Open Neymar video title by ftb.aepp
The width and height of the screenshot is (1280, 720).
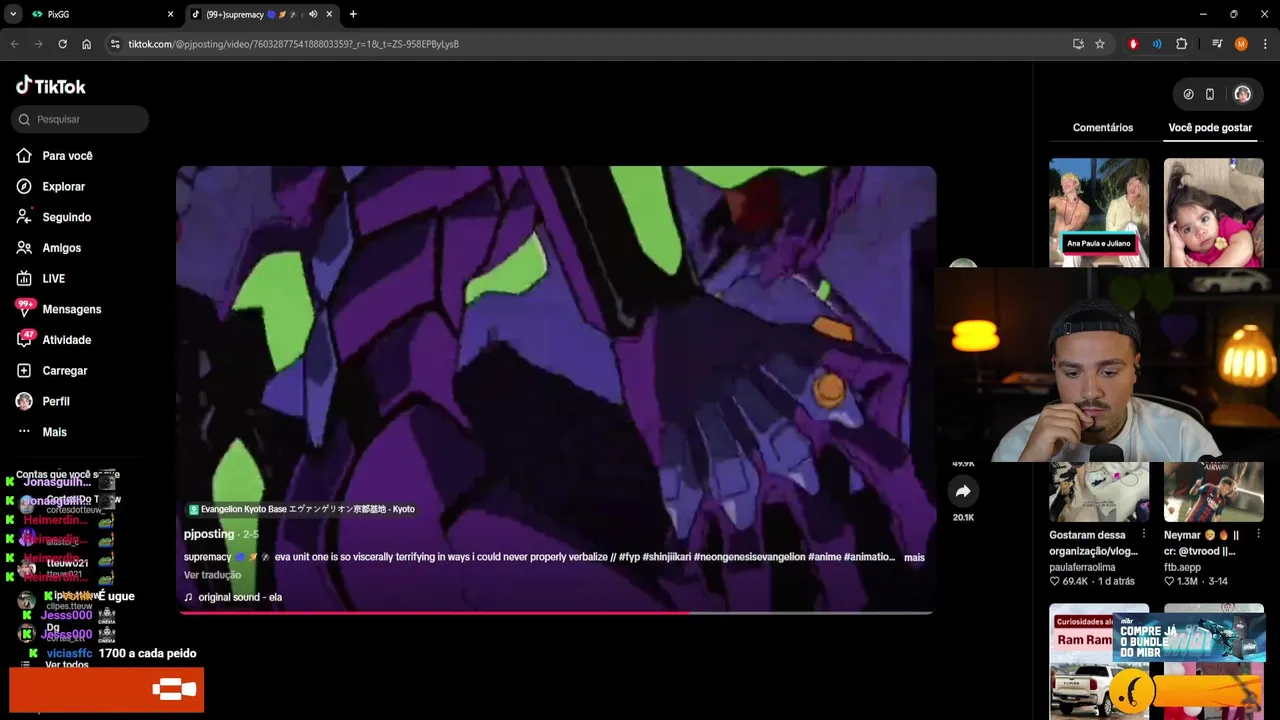[x=1200, y=543]
